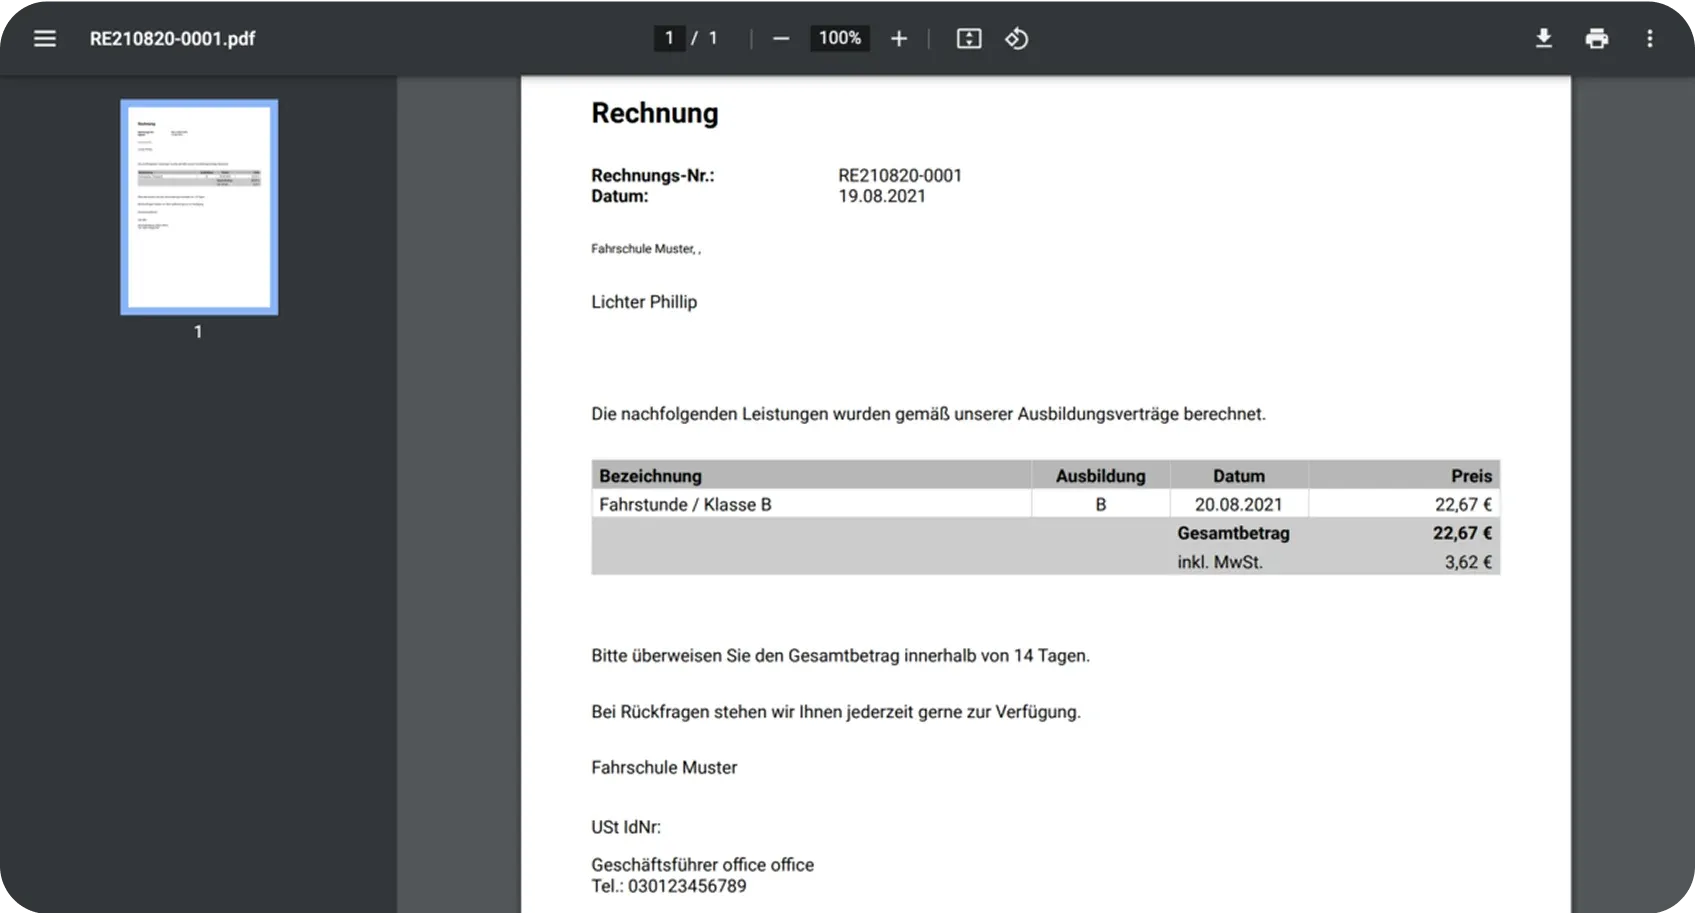
Task: Zoom out using the minus icon
Action: (x=781, y=39)
